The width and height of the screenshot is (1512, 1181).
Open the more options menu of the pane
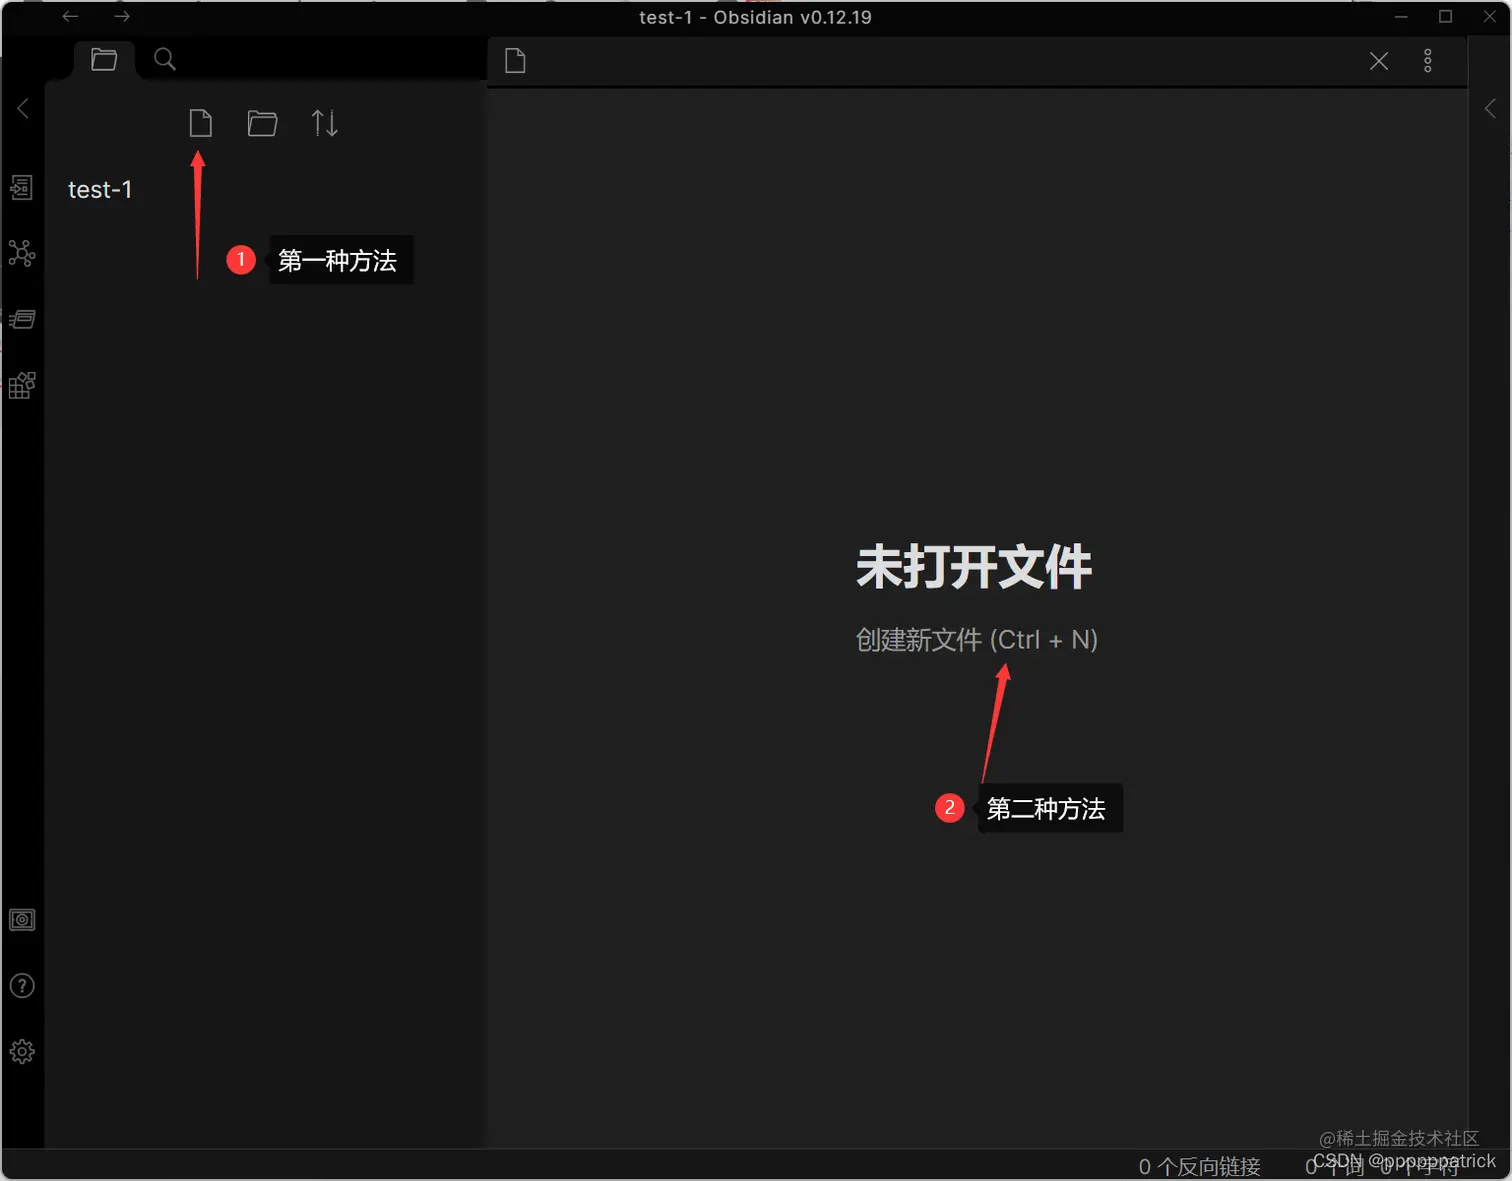pyautogui.click(x=1428, y=60)
